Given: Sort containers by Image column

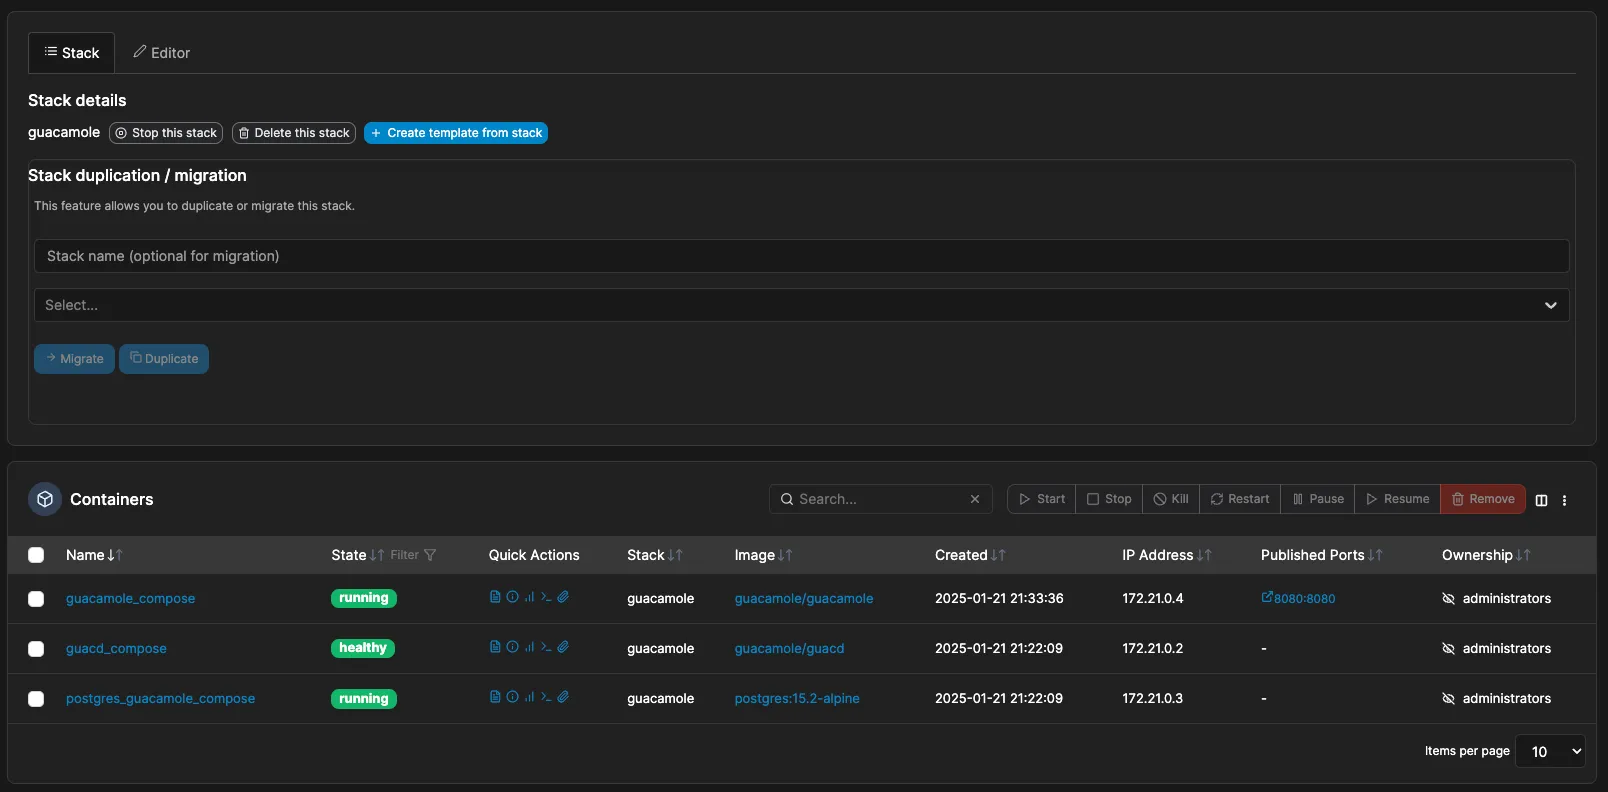Looking at the screenshot, I should point(763,555).
